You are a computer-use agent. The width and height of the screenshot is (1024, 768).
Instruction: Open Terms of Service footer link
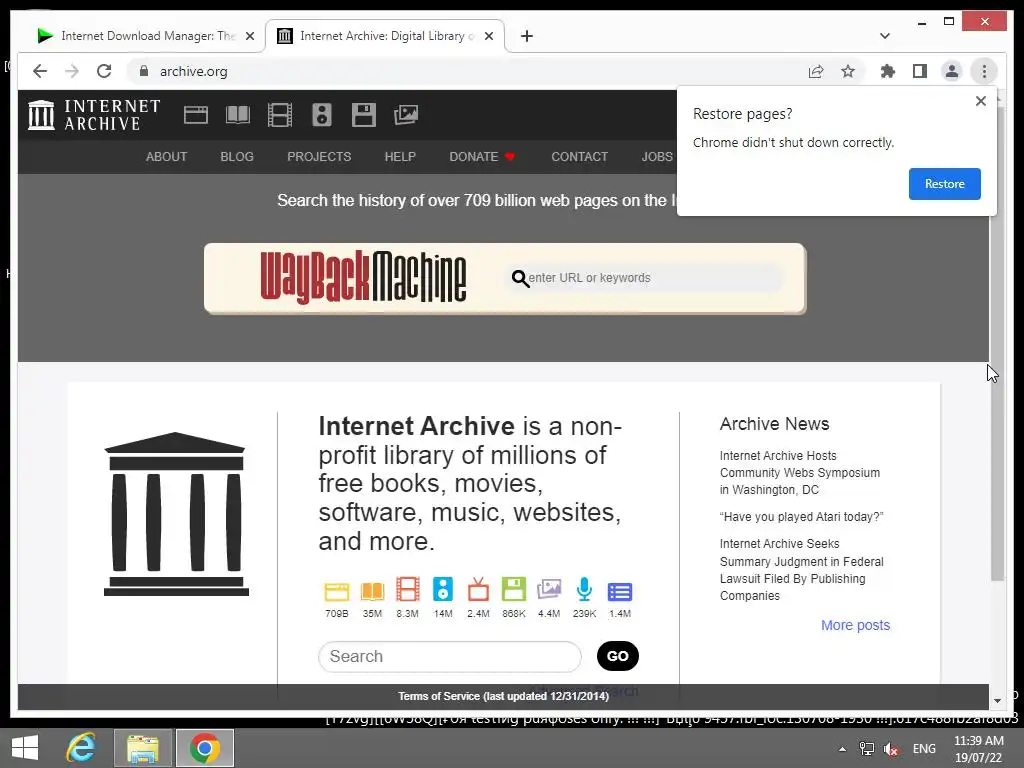[504, 696]
